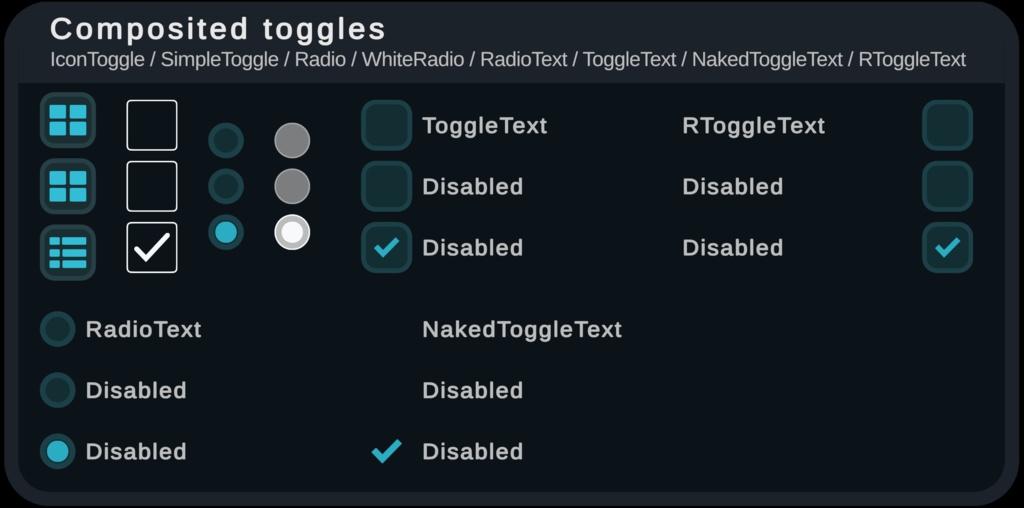Select the top gray WhiteRadio circle
The image size is (1024, 508).
coord(292,141)
